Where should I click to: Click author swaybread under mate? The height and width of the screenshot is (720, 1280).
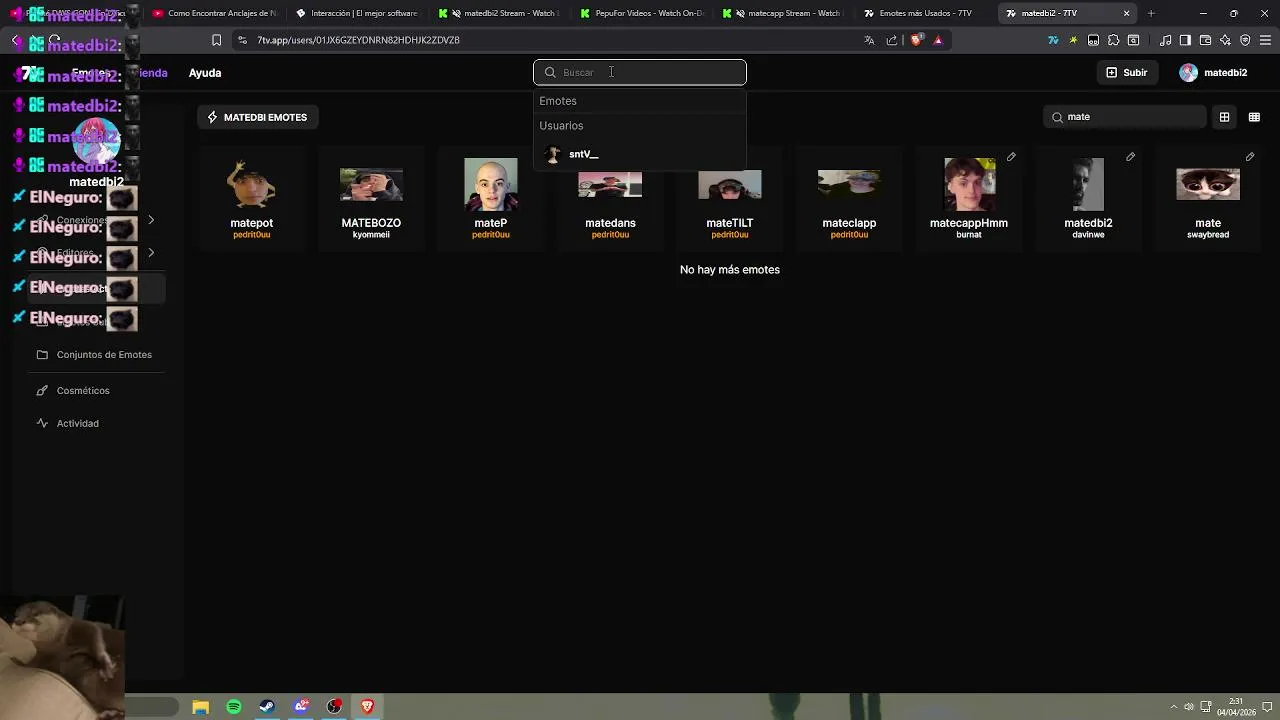pyautogui.click(x=1208, y=235)
